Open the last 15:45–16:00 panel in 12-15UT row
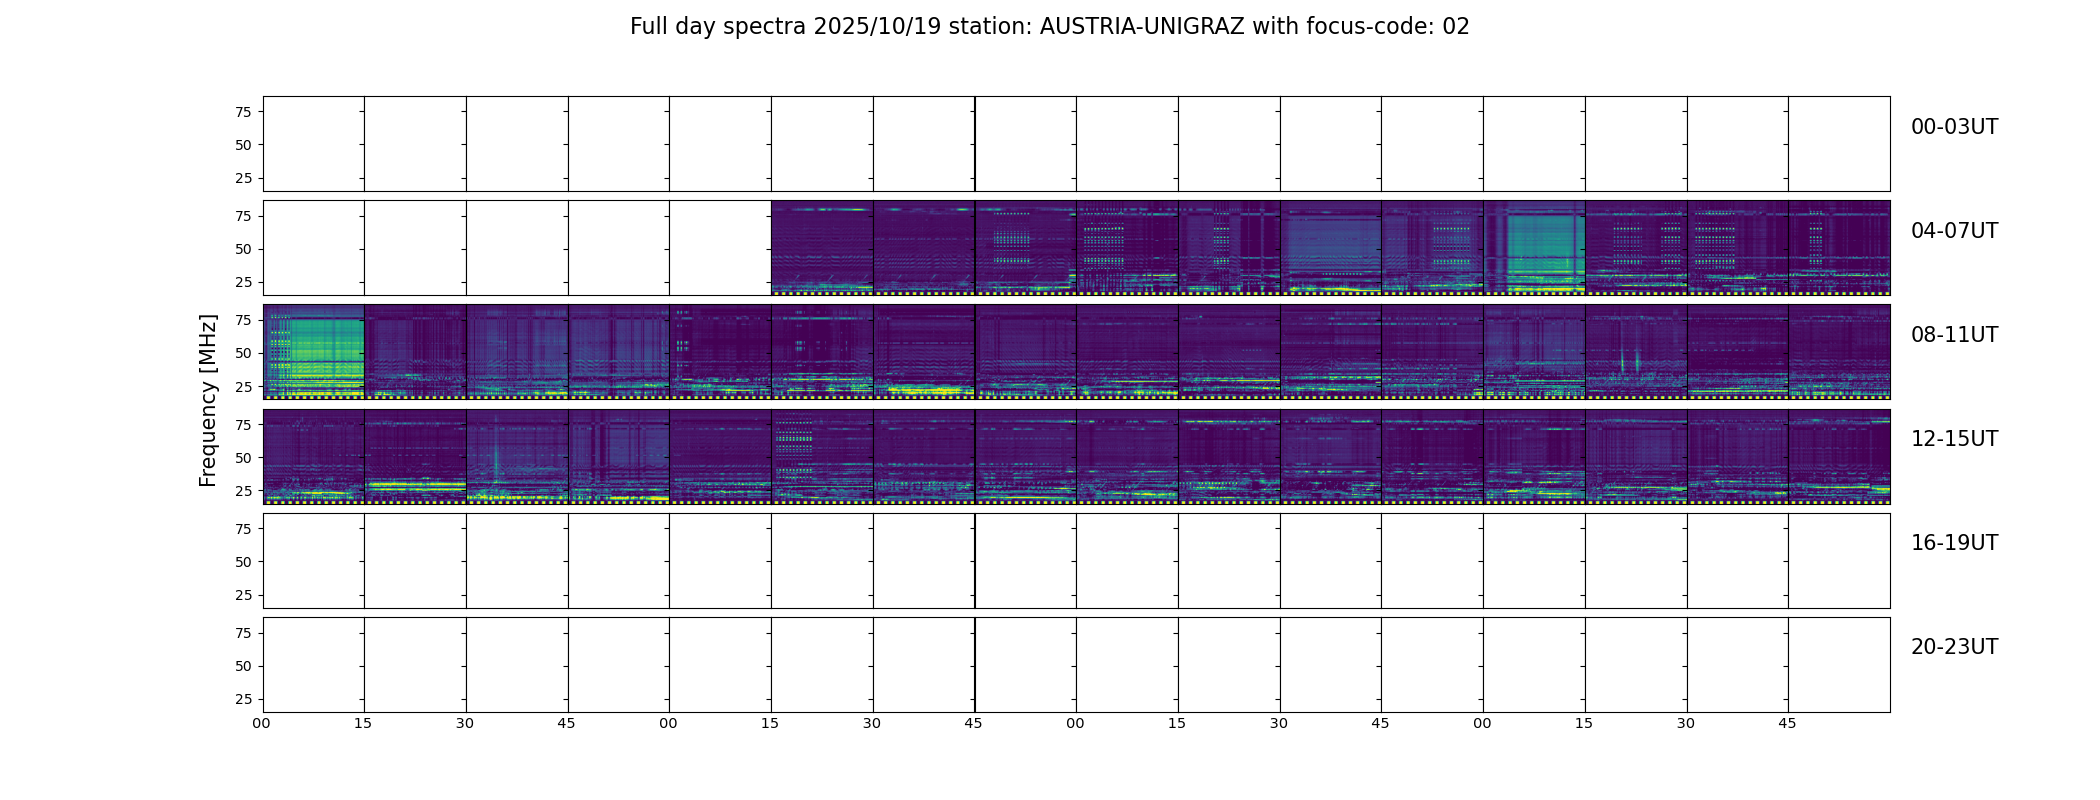Image resolution: width=2100 pixels, height=800 pixels. pyautogui.click(x=1839, y=456)
